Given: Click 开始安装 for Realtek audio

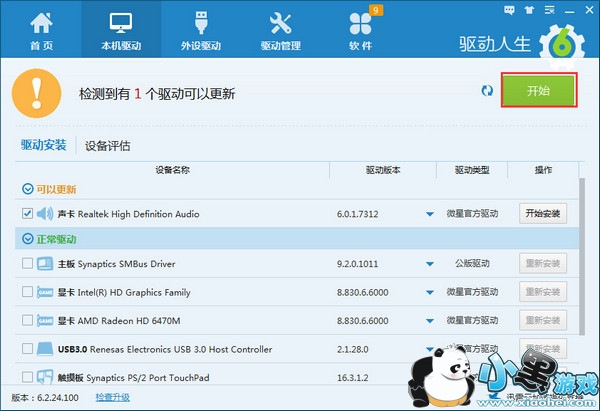Looking at the screenshot, I should (x=543, y=214).
